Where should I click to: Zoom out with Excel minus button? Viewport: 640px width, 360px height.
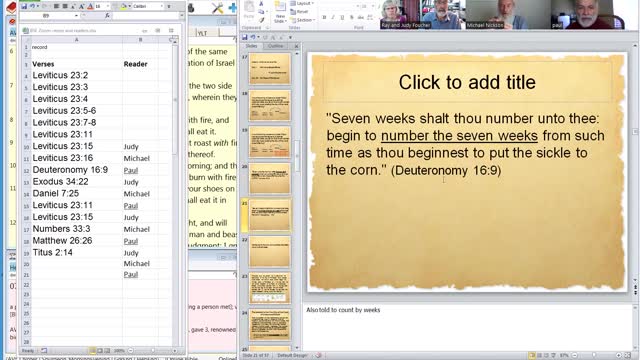click(x=131, y=351)
